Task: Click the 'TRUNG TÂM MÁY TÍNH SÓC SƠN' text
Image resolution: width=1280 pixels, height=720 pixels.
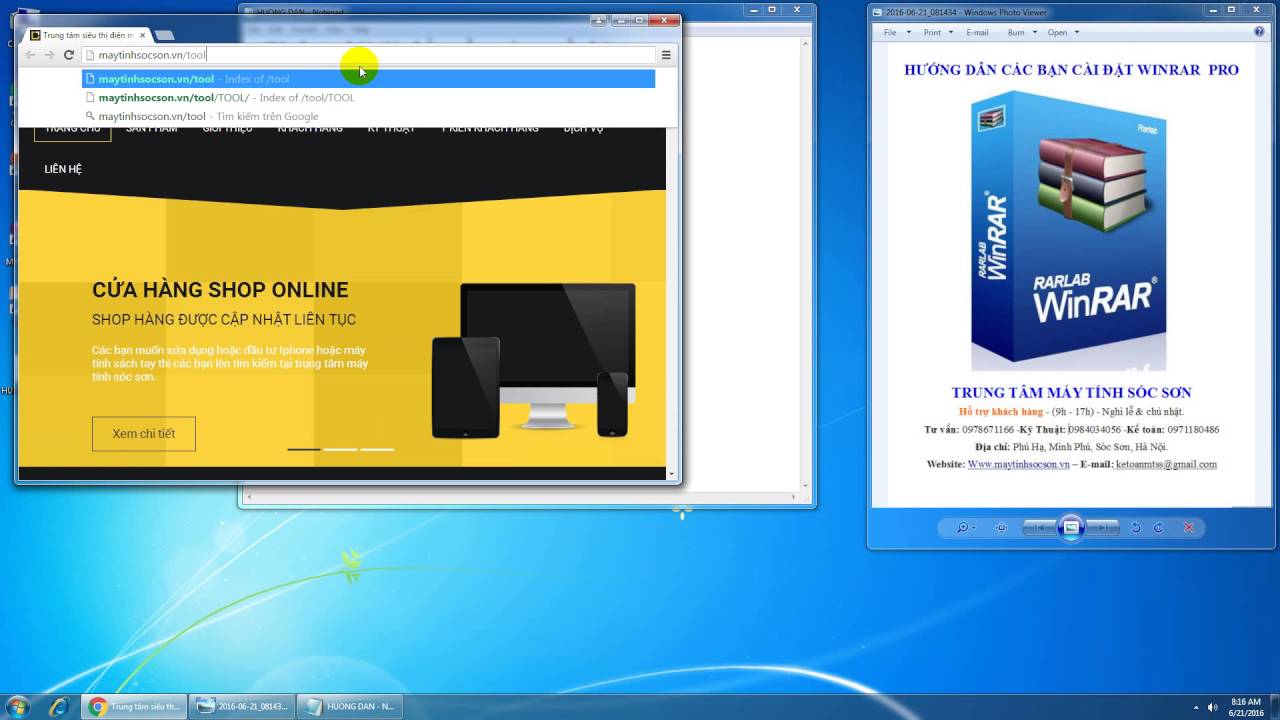Action: [1071, 393]
